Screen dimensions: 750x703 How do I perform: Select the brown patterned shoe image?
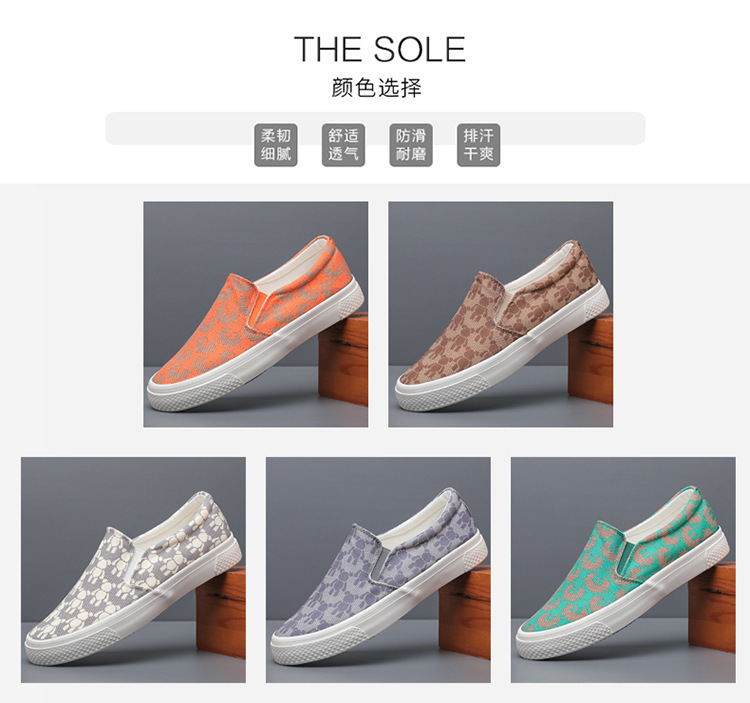coord(501,314)
